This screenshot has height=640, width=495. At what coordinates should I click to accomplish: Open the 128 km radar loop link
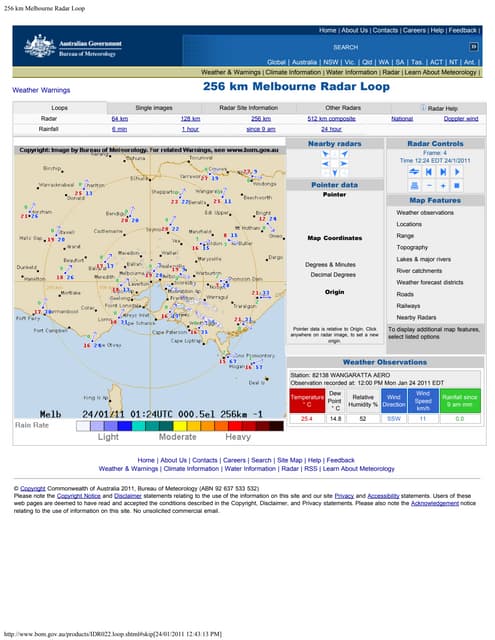[190, 119]
